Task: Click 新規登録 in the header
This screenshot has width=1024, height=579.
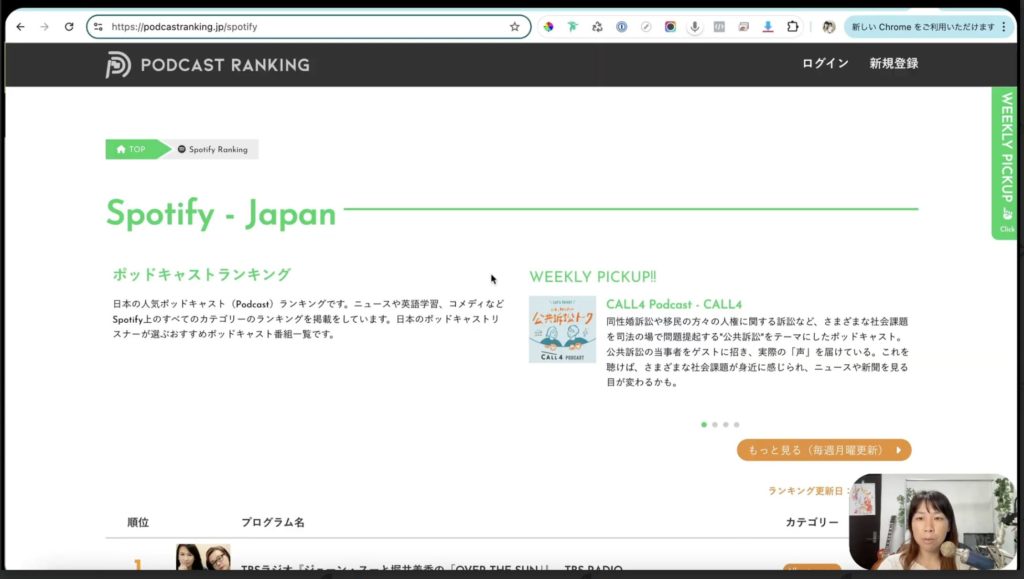Action: (x=893, y=64)
